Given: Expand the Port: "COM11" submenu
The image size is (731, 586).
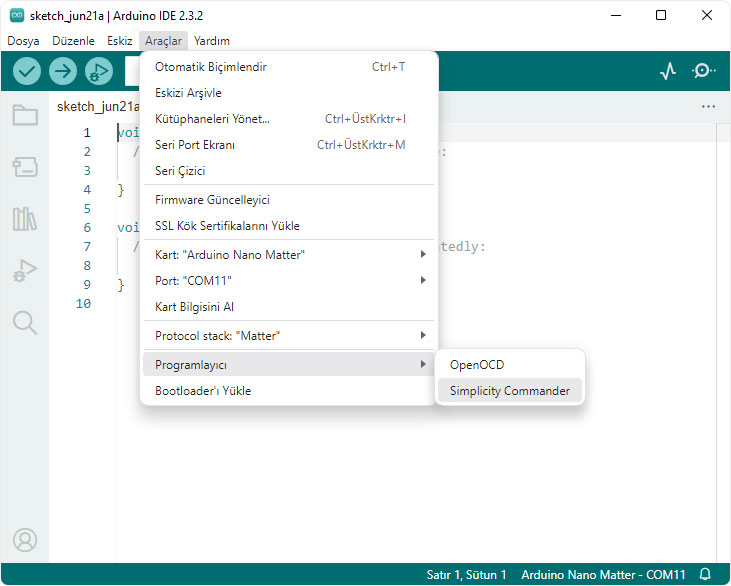Looking at the screenshot, I should [x=289, y=281].
